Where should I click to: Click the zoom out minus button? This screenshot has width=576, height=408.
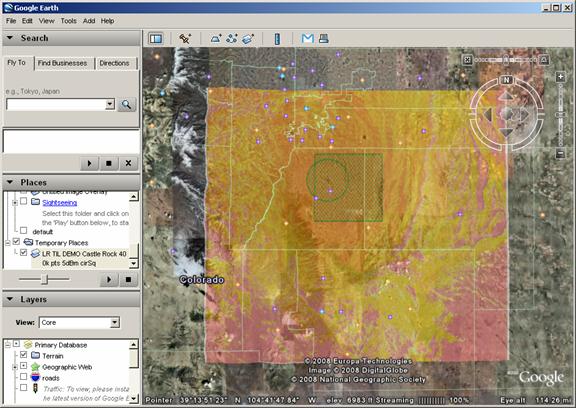coord(560,154)
